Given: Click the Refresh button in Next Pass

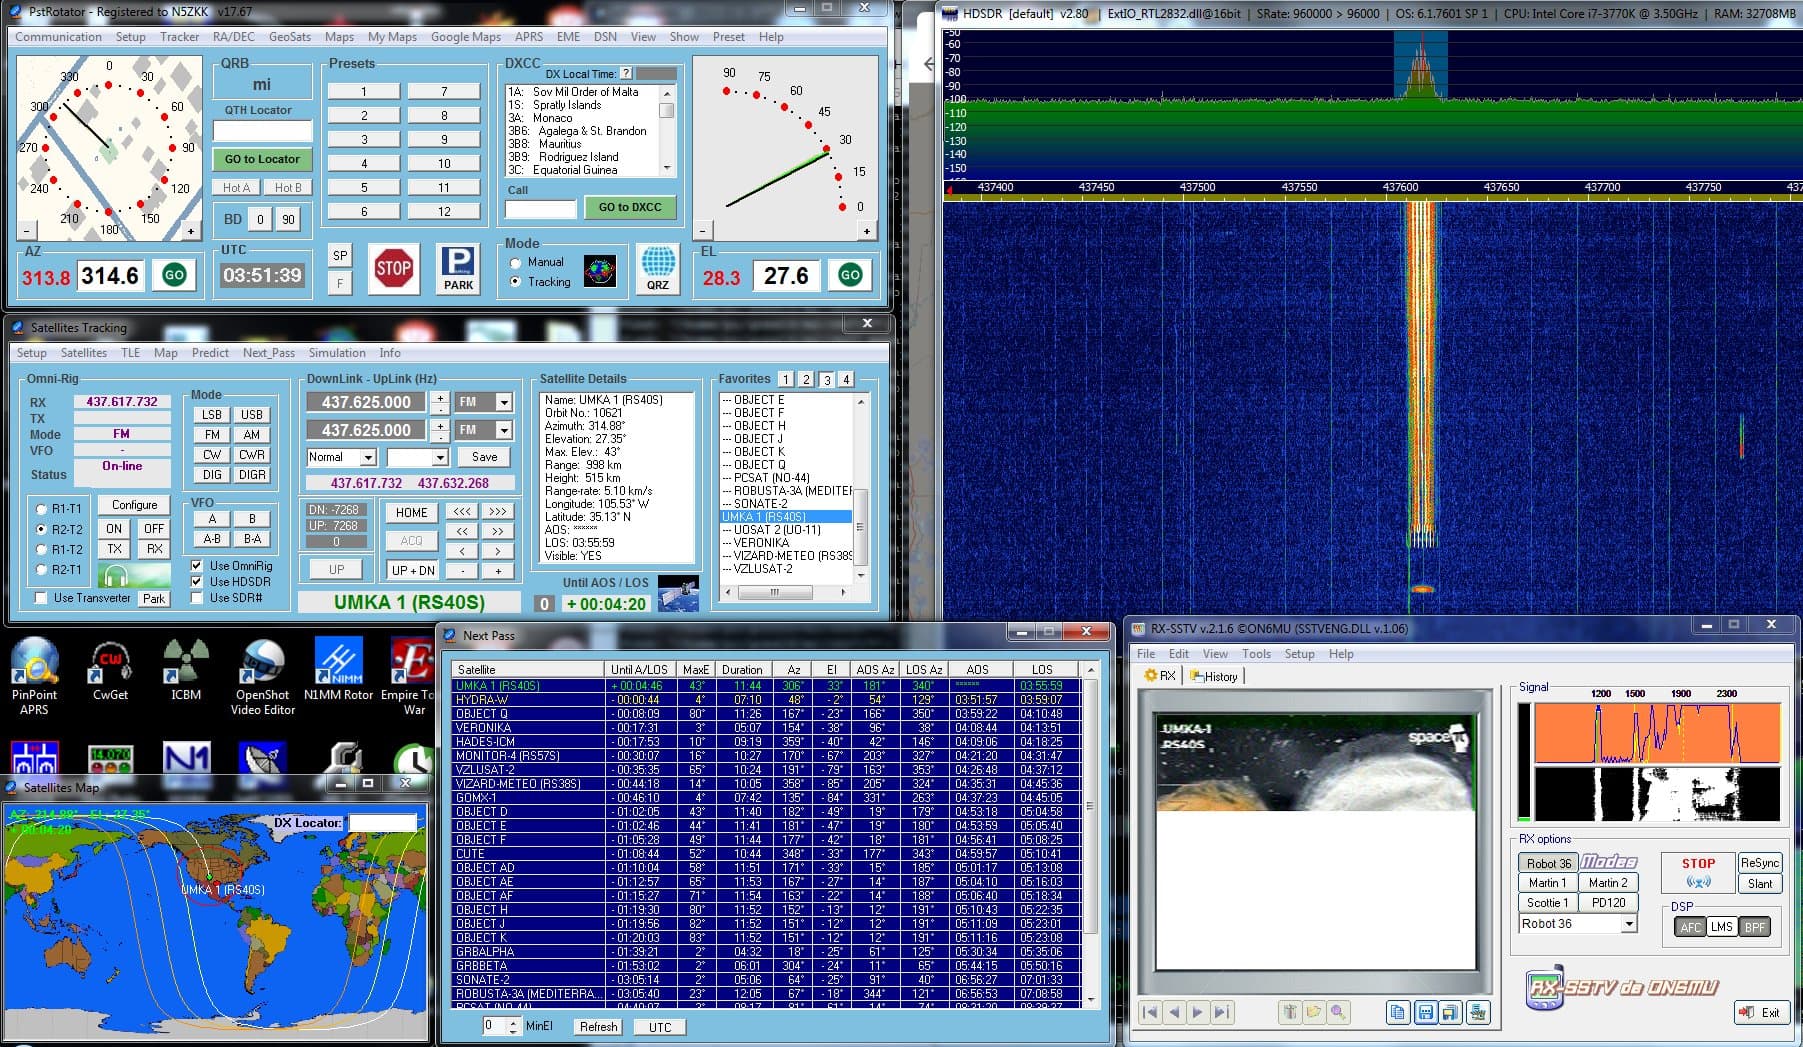Looking at the screenshot, I should (598, 1027).
